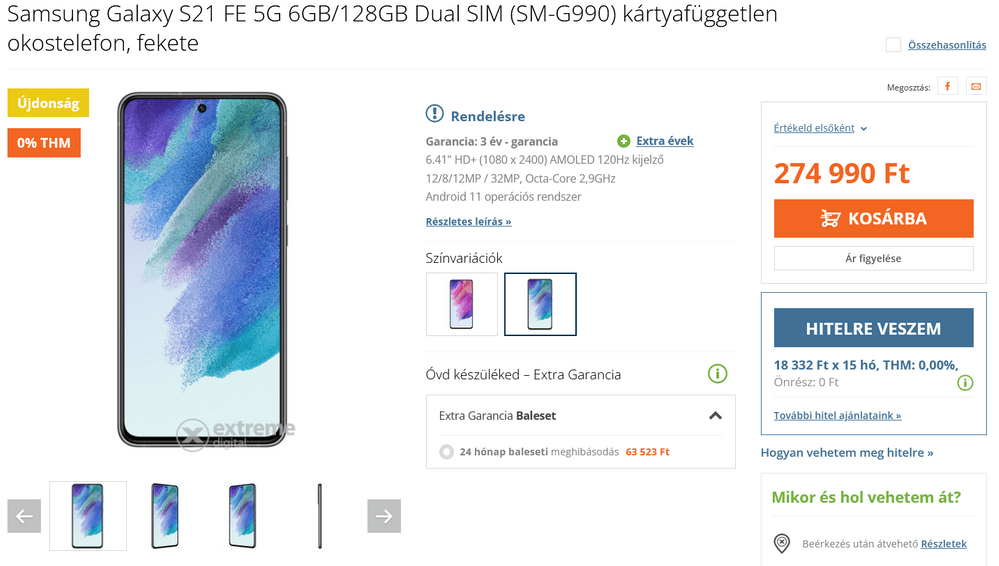Click credit offer green info icon

965,382
